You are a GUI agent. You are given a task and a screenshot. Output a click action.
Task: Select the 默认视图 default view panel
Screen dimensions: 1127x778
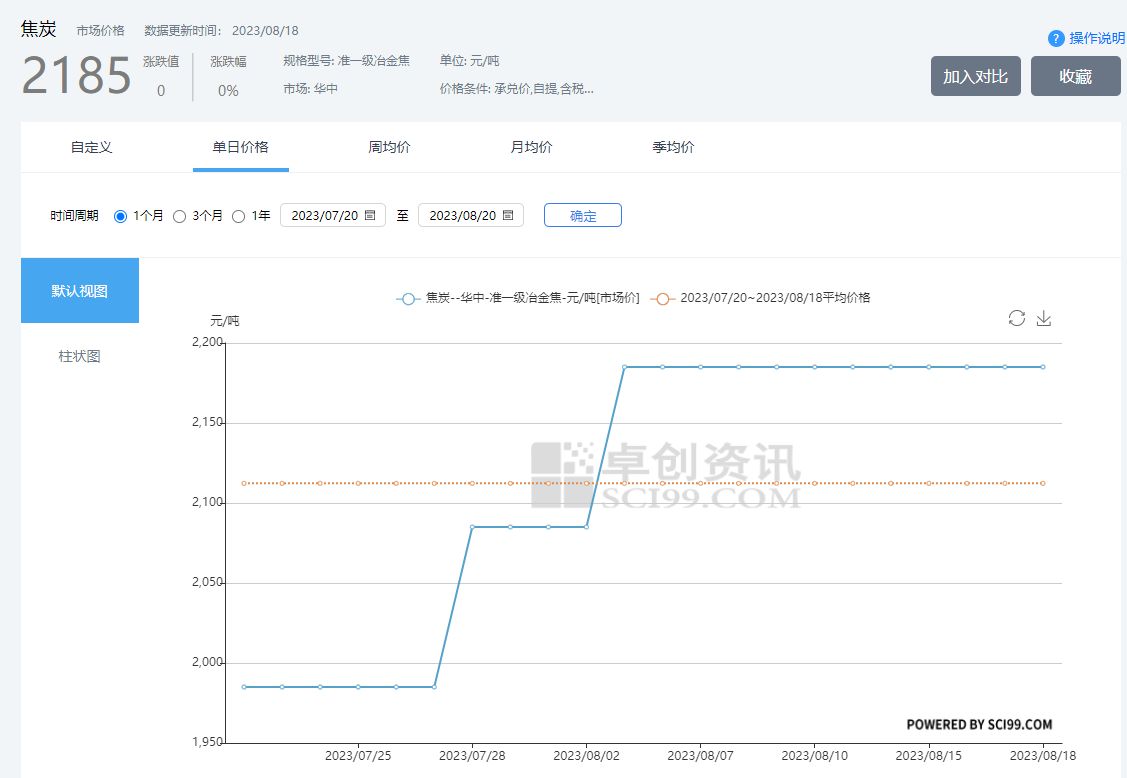coord(80,290)
